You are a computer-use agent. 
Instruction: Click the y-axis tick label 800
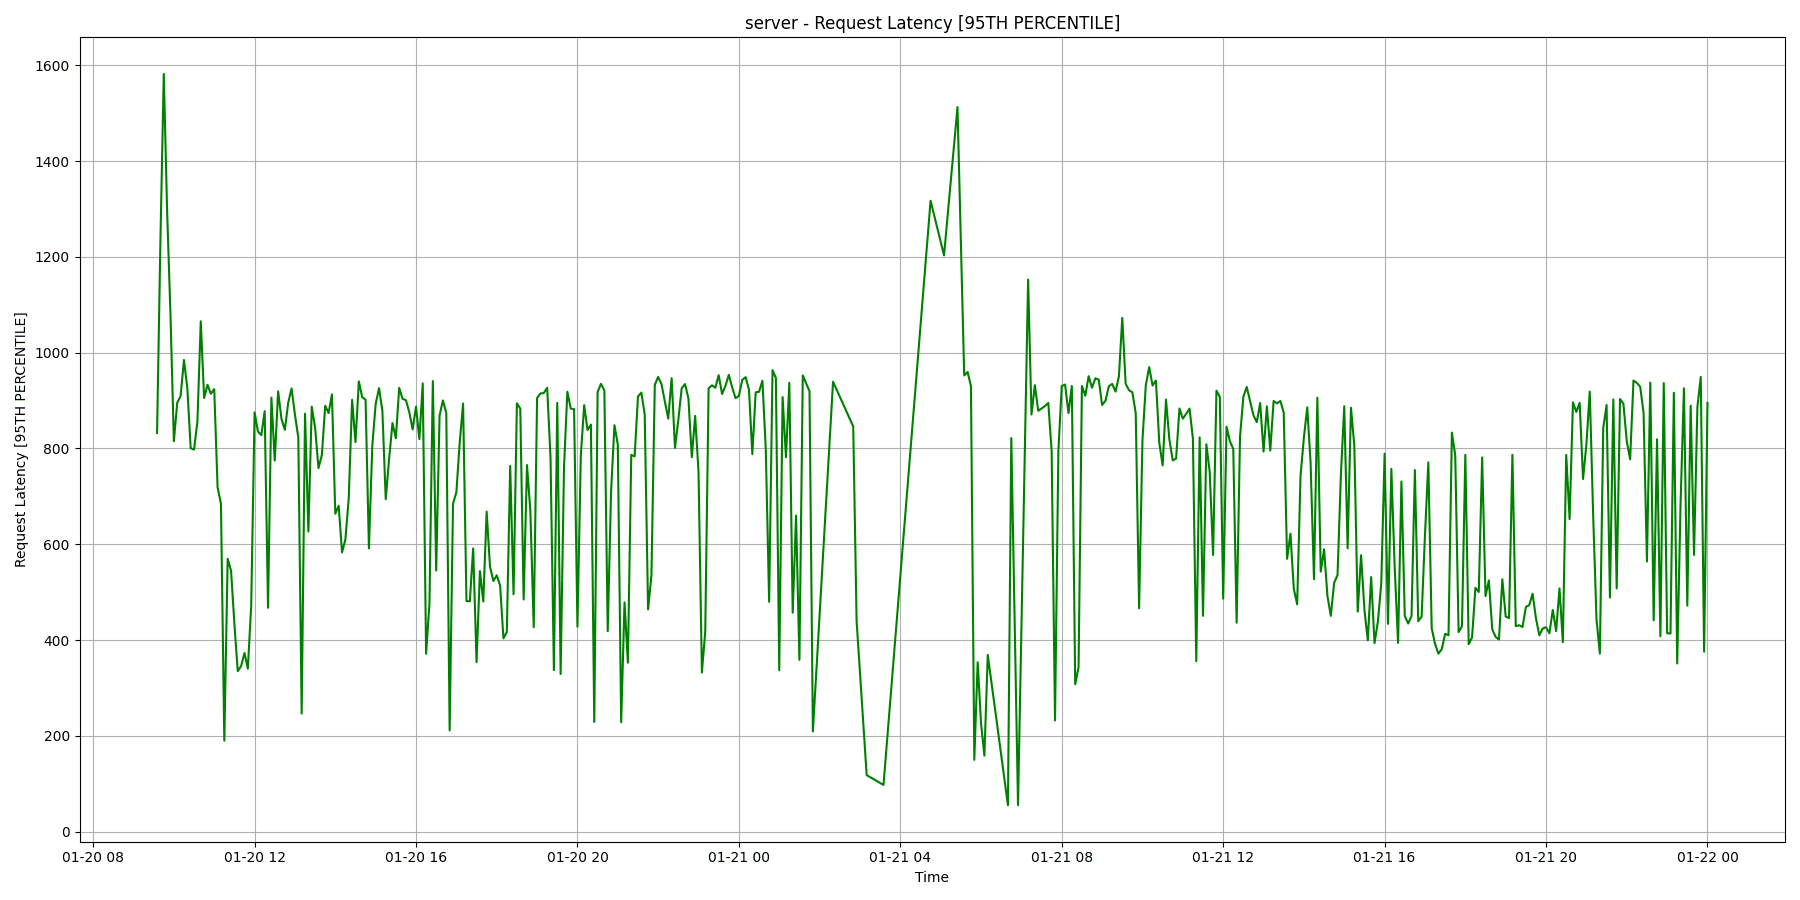pos(56,449)
